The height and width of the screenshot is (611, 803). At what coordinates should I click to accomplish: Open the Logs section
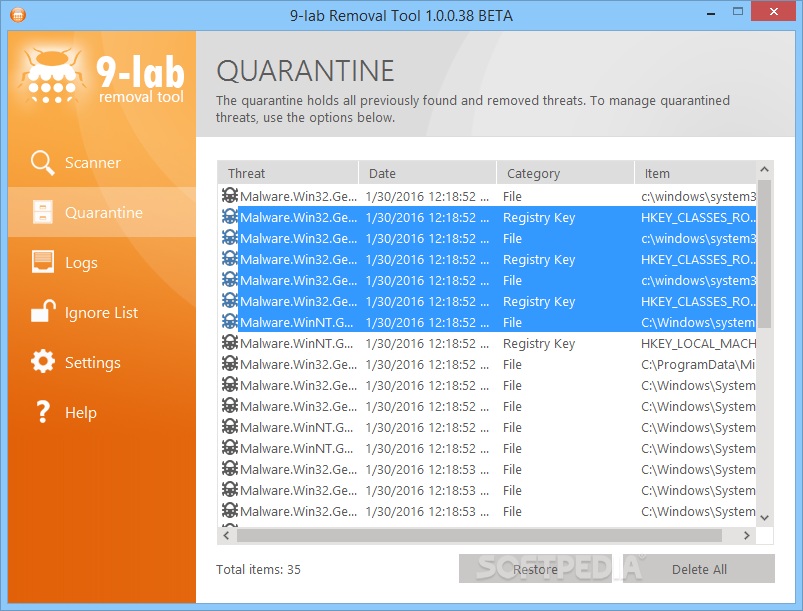click(x=101, y=262)
